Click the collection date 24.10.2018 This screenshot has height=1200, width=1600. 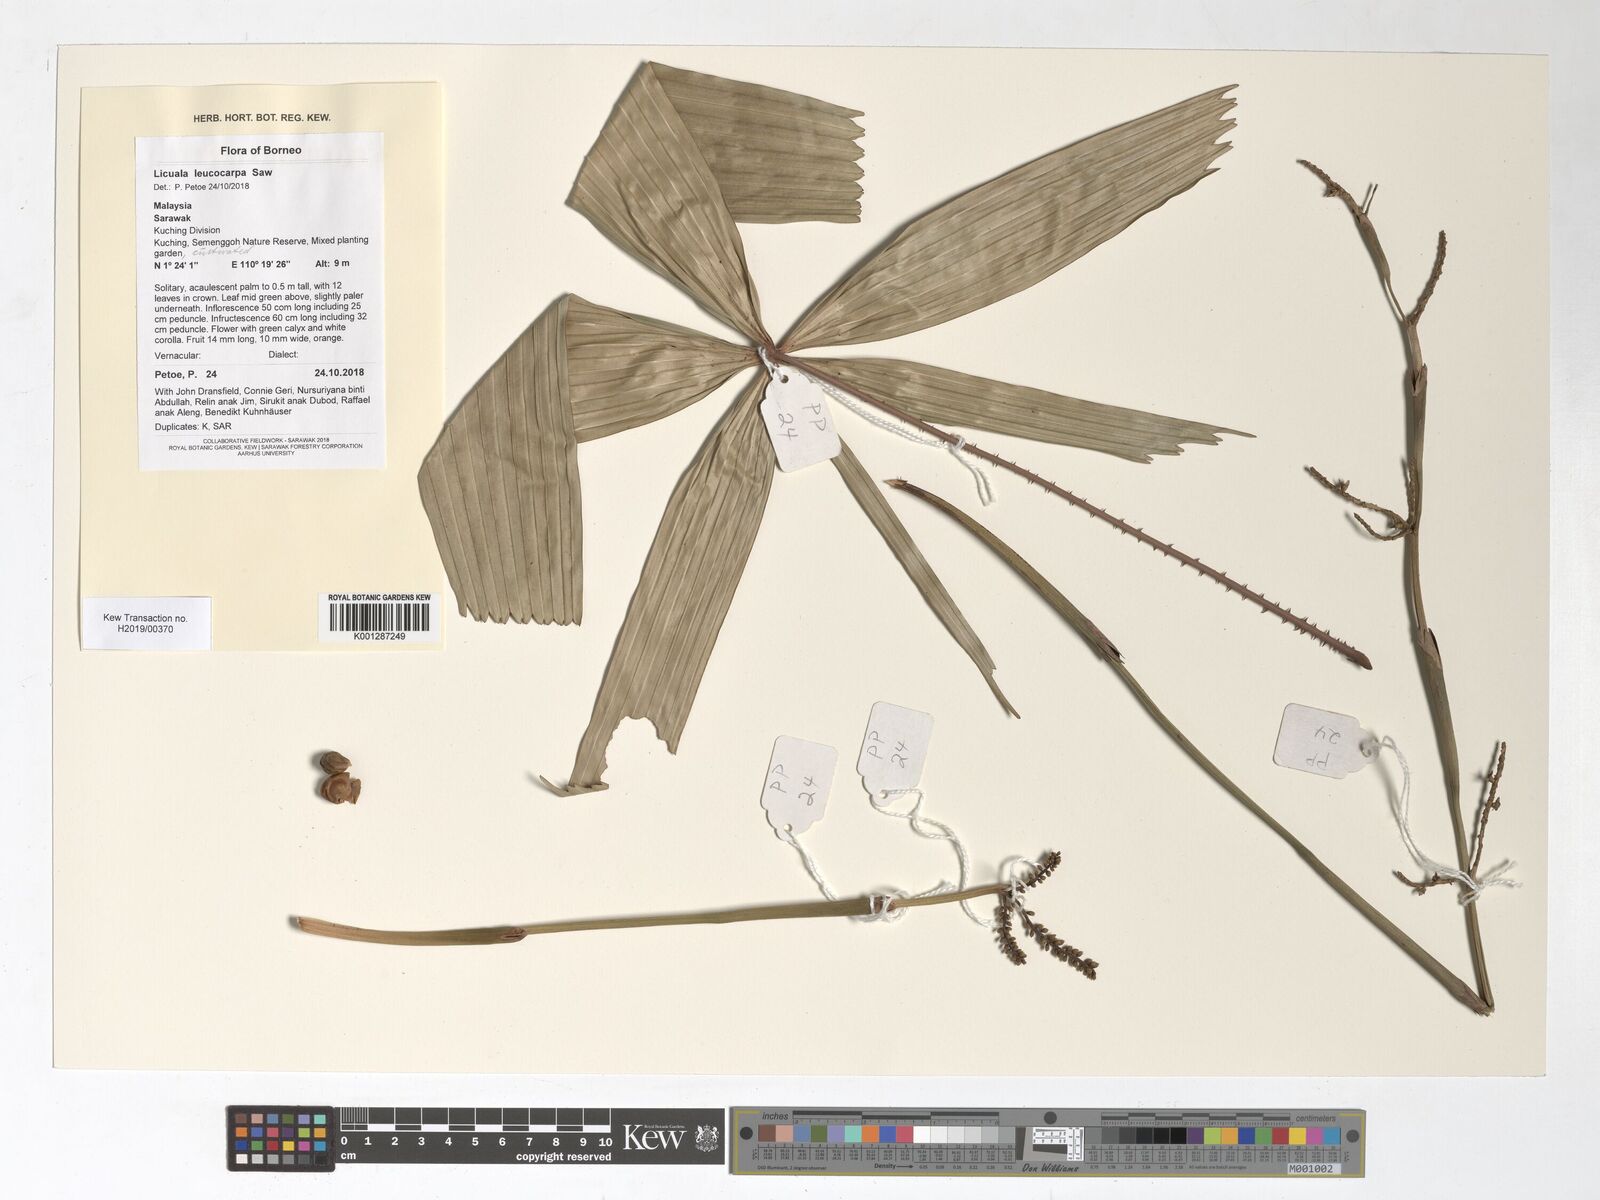coord(338,373)
